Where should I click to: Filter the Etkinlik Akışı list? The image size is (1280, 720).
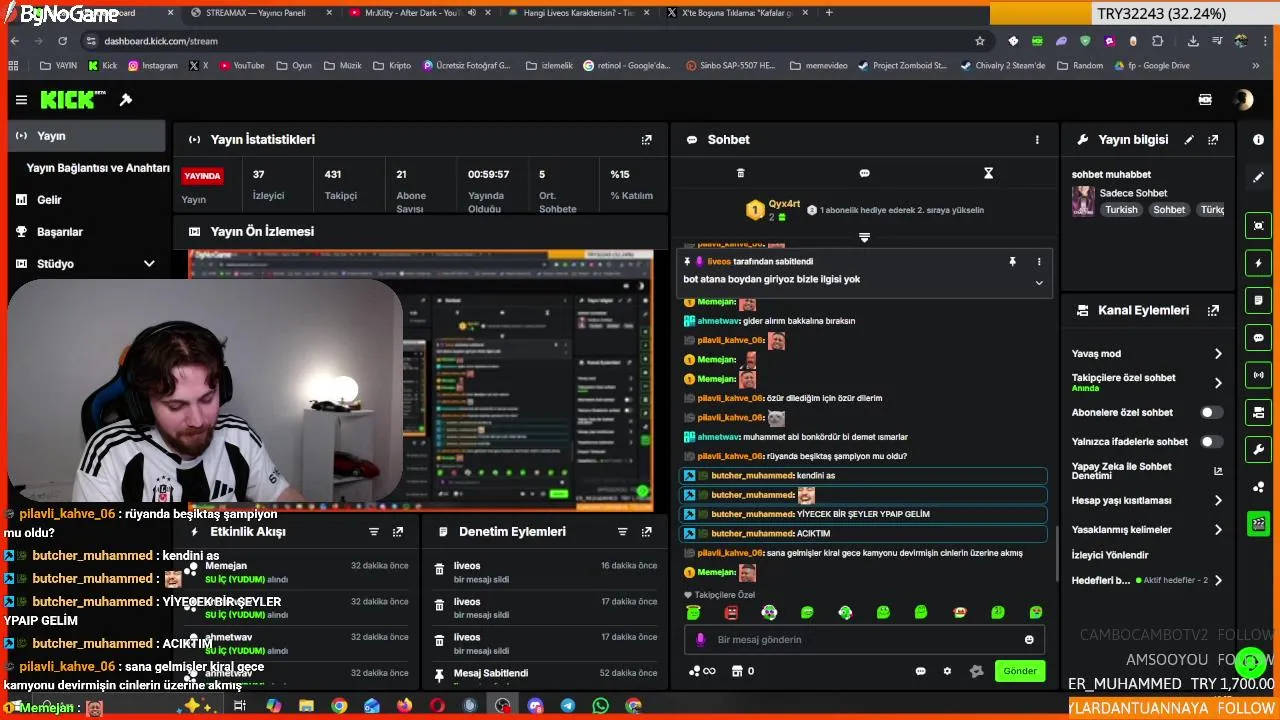point(374,532)
